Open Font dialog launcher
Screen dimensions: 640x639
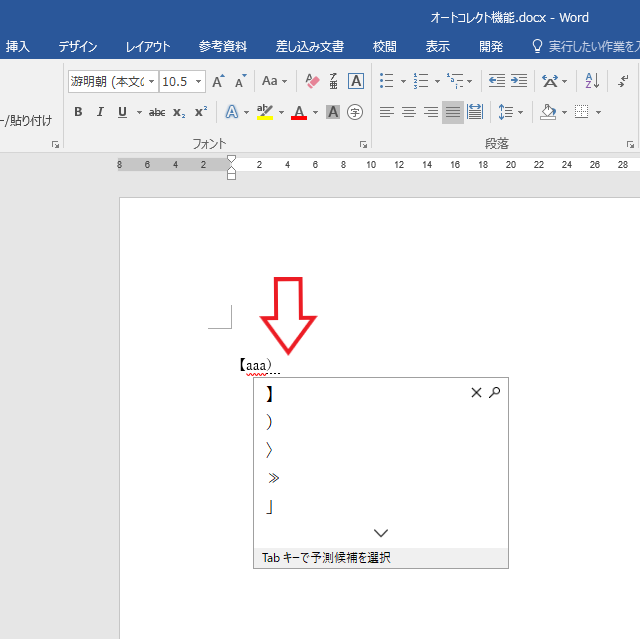click(363, 144)
